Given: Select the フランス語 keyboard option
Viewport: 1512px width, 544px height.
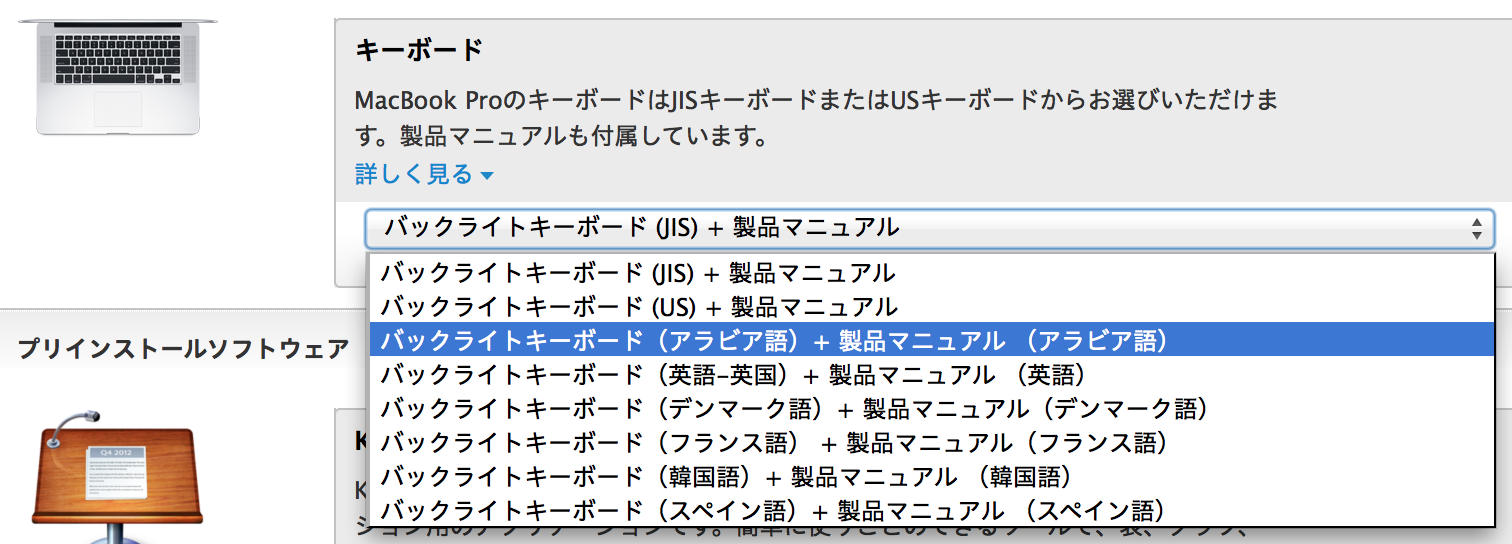Looking at the screenshot, I should pyautogui.click(x=933, y=442).
